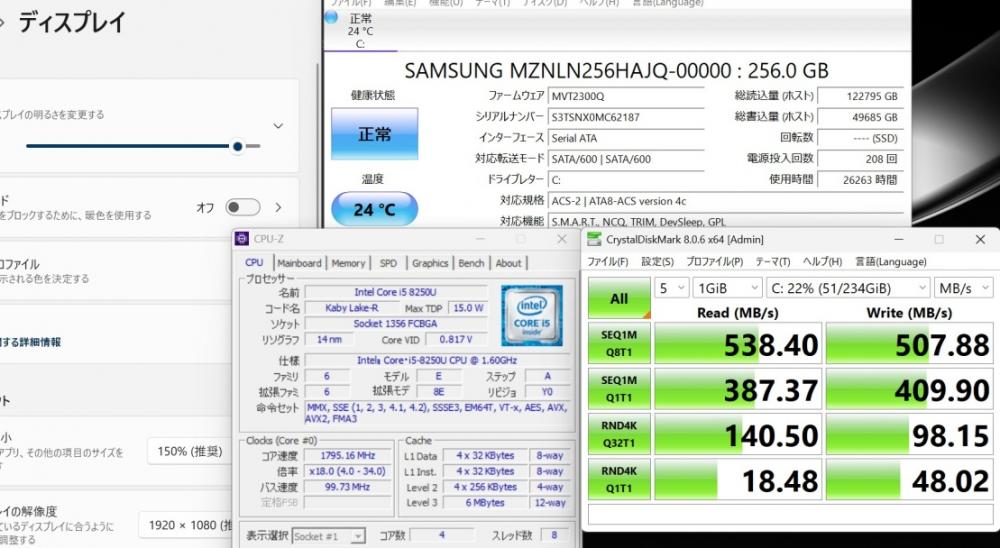Click the 140.50 read result

(738, 434)
